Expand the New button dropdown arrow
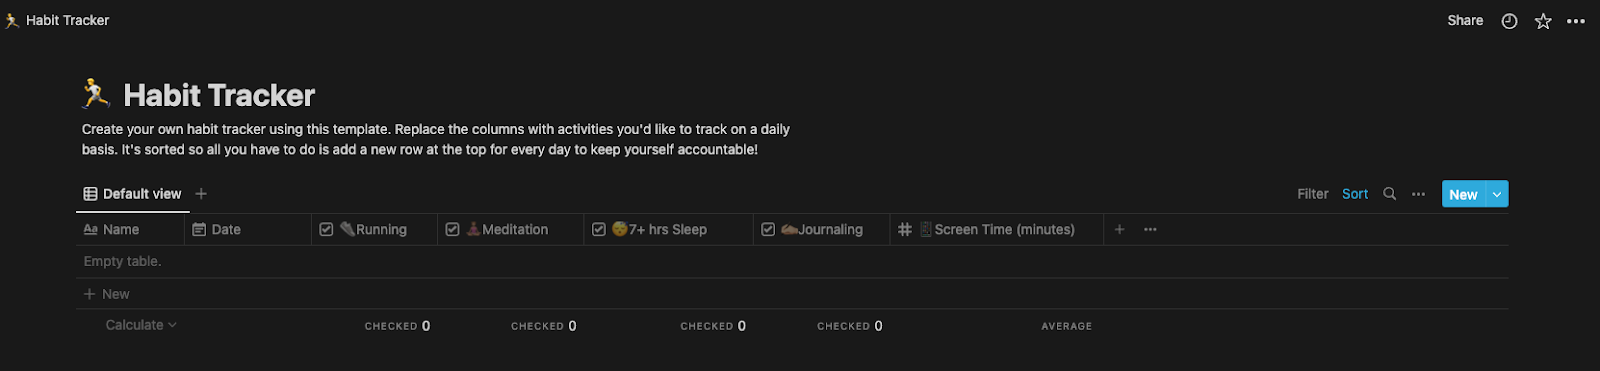Viewport: 1600px width, 371px height. (x=1497, y=194)
